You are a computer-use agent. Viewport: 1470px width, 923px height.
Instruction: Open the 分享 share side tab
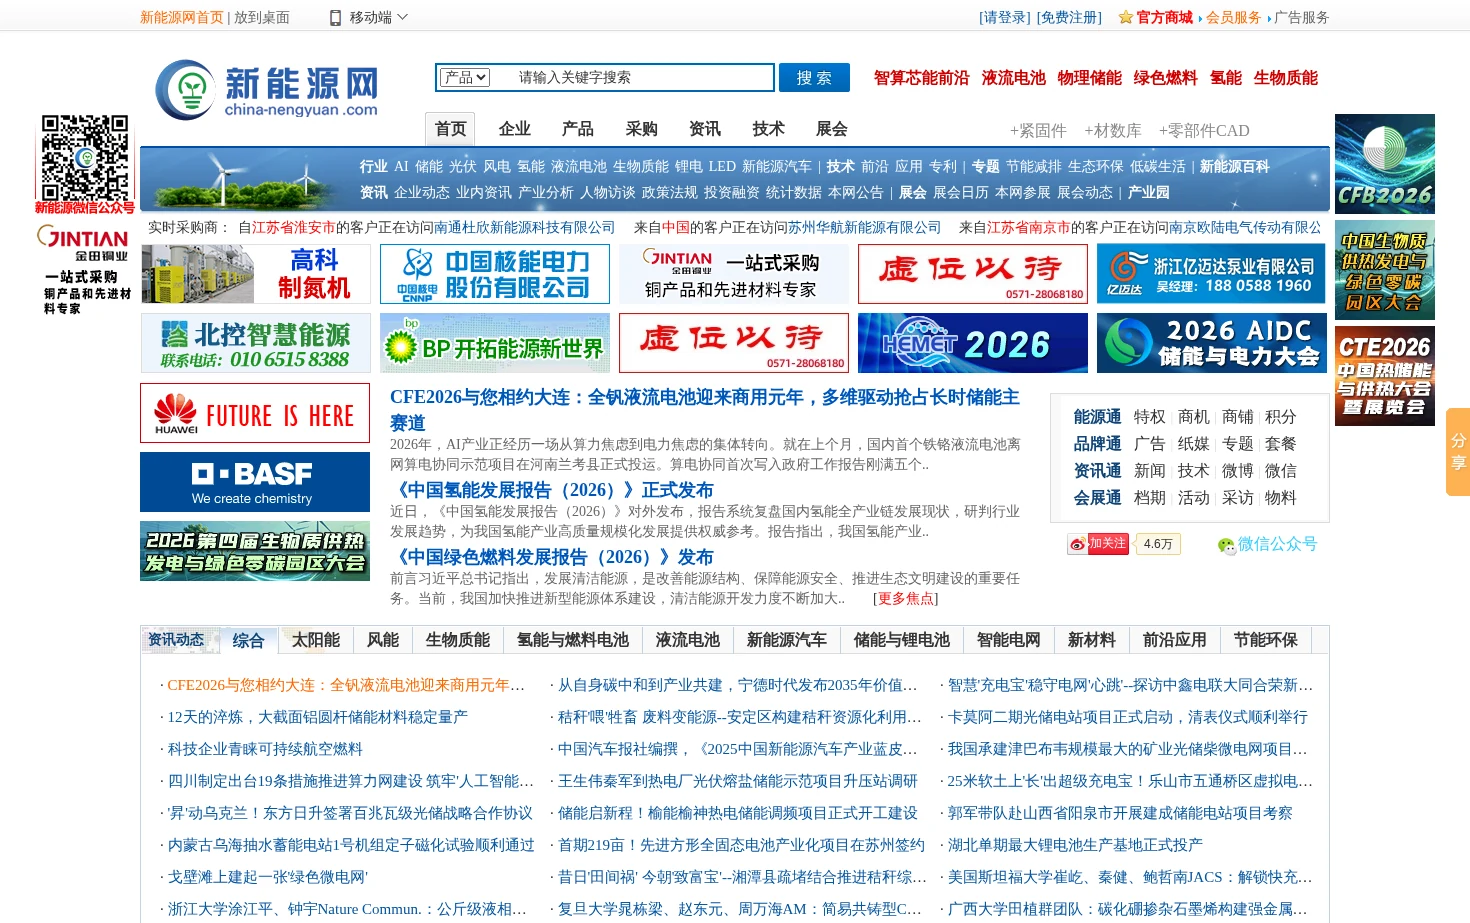1458,452
